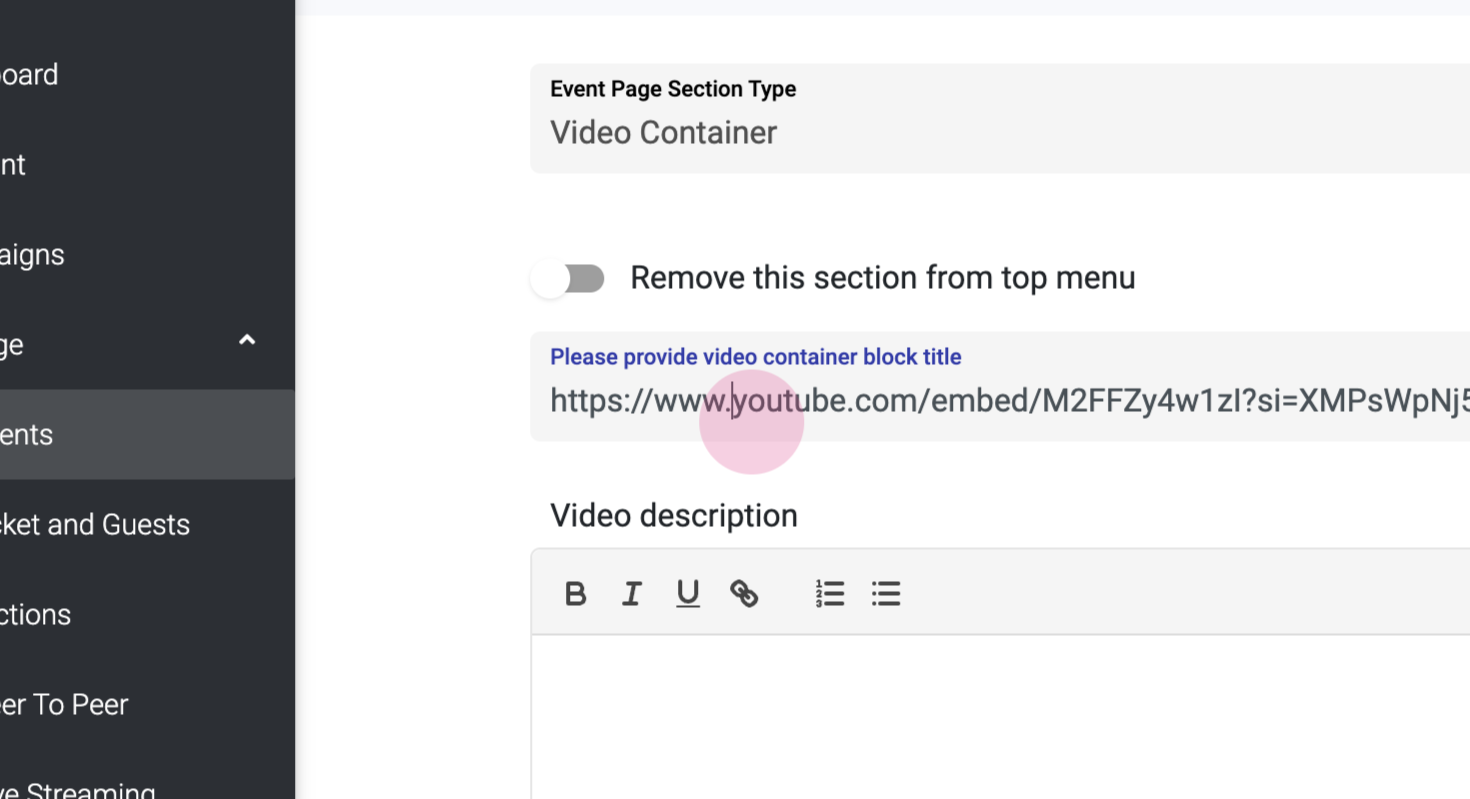Apply italic formatting in description toolbar
The width and height of the screenshot is (1470, 799).
coord(631,594)
